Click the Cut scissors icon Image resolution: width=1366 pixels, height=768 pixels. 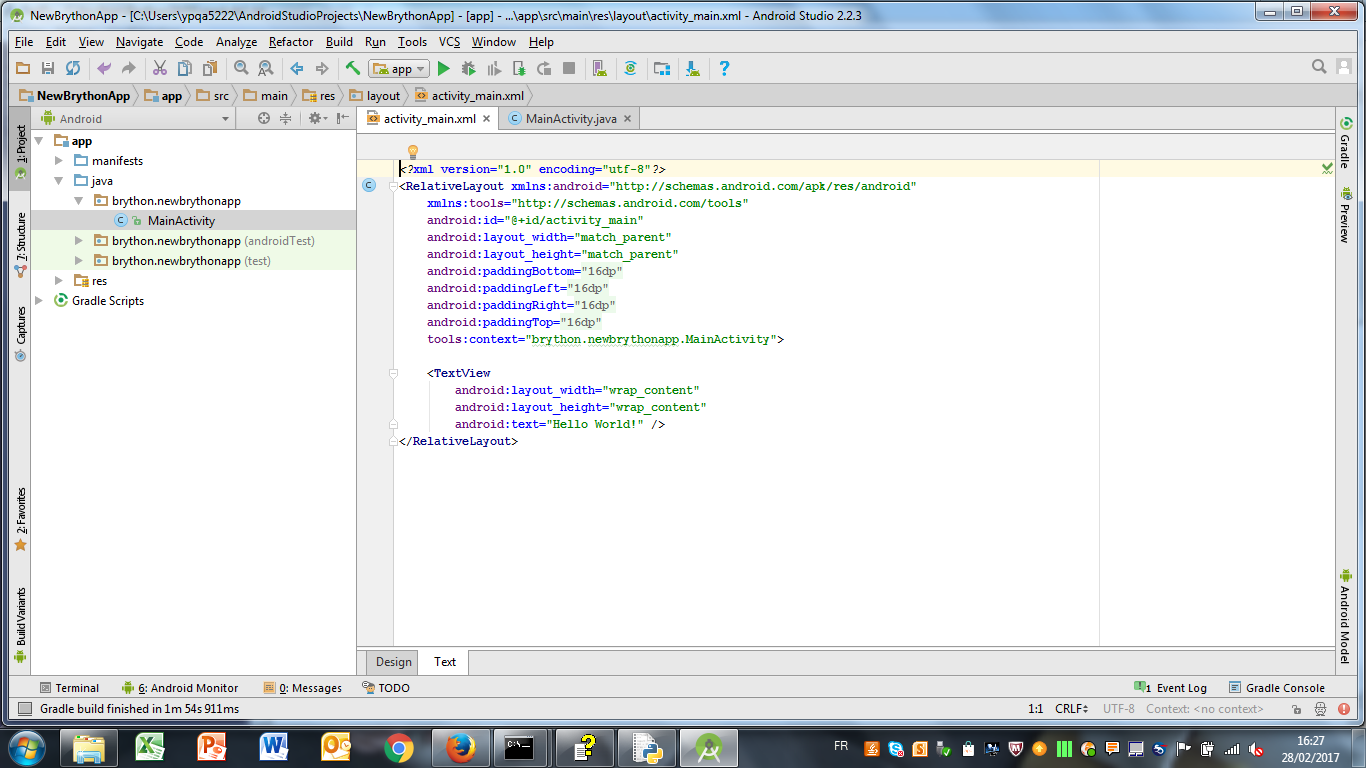coord(159,69)
